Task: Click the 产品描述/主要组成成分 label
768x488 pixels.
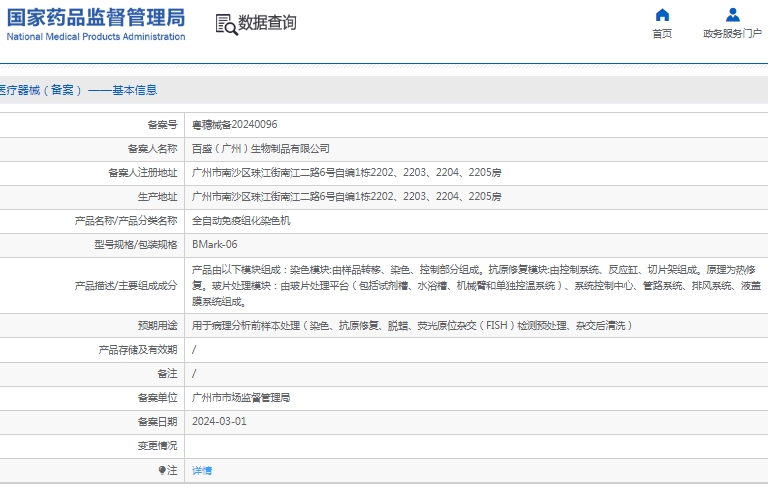Action: pyautogui.click(x=126, y=286)
